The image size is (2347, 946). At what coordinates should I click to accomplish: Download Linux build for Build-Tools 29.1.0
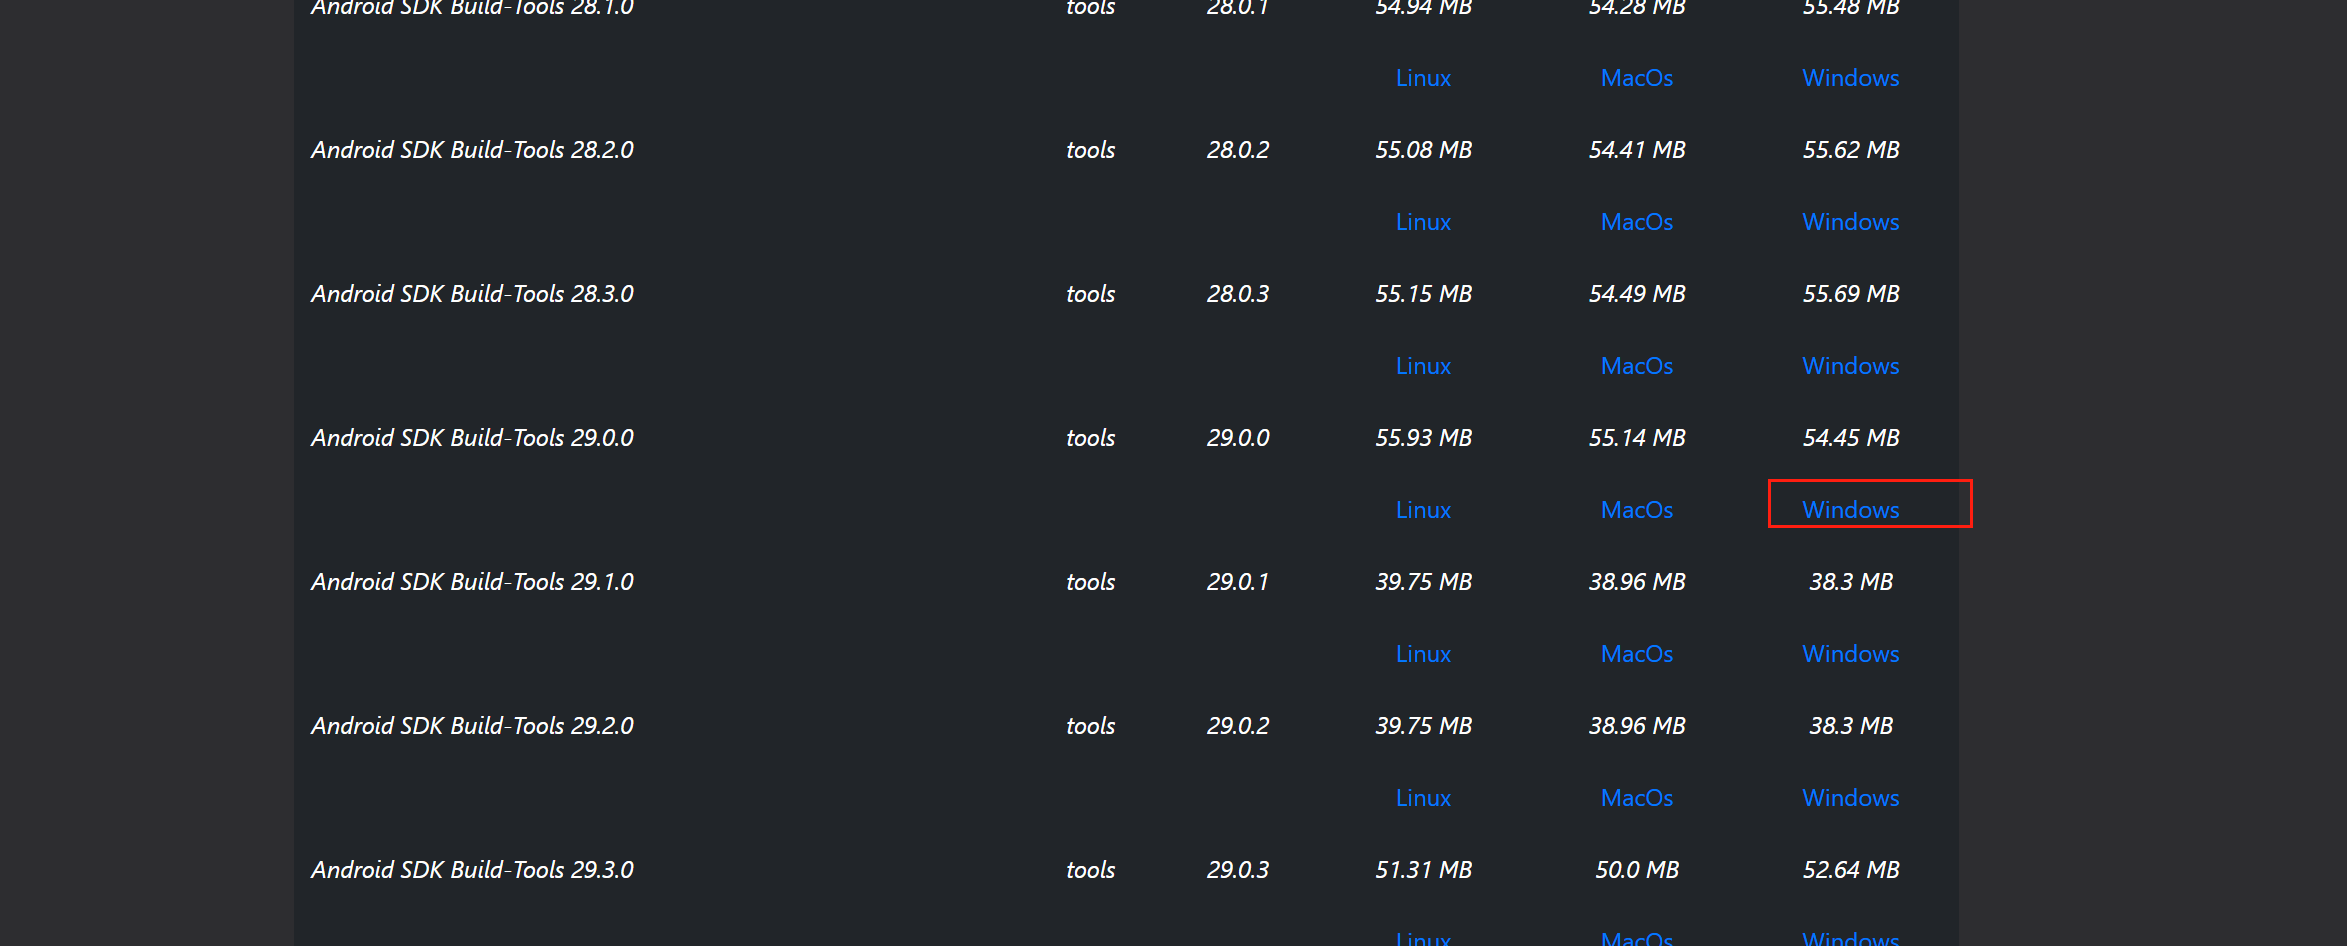coord(1423,654)
